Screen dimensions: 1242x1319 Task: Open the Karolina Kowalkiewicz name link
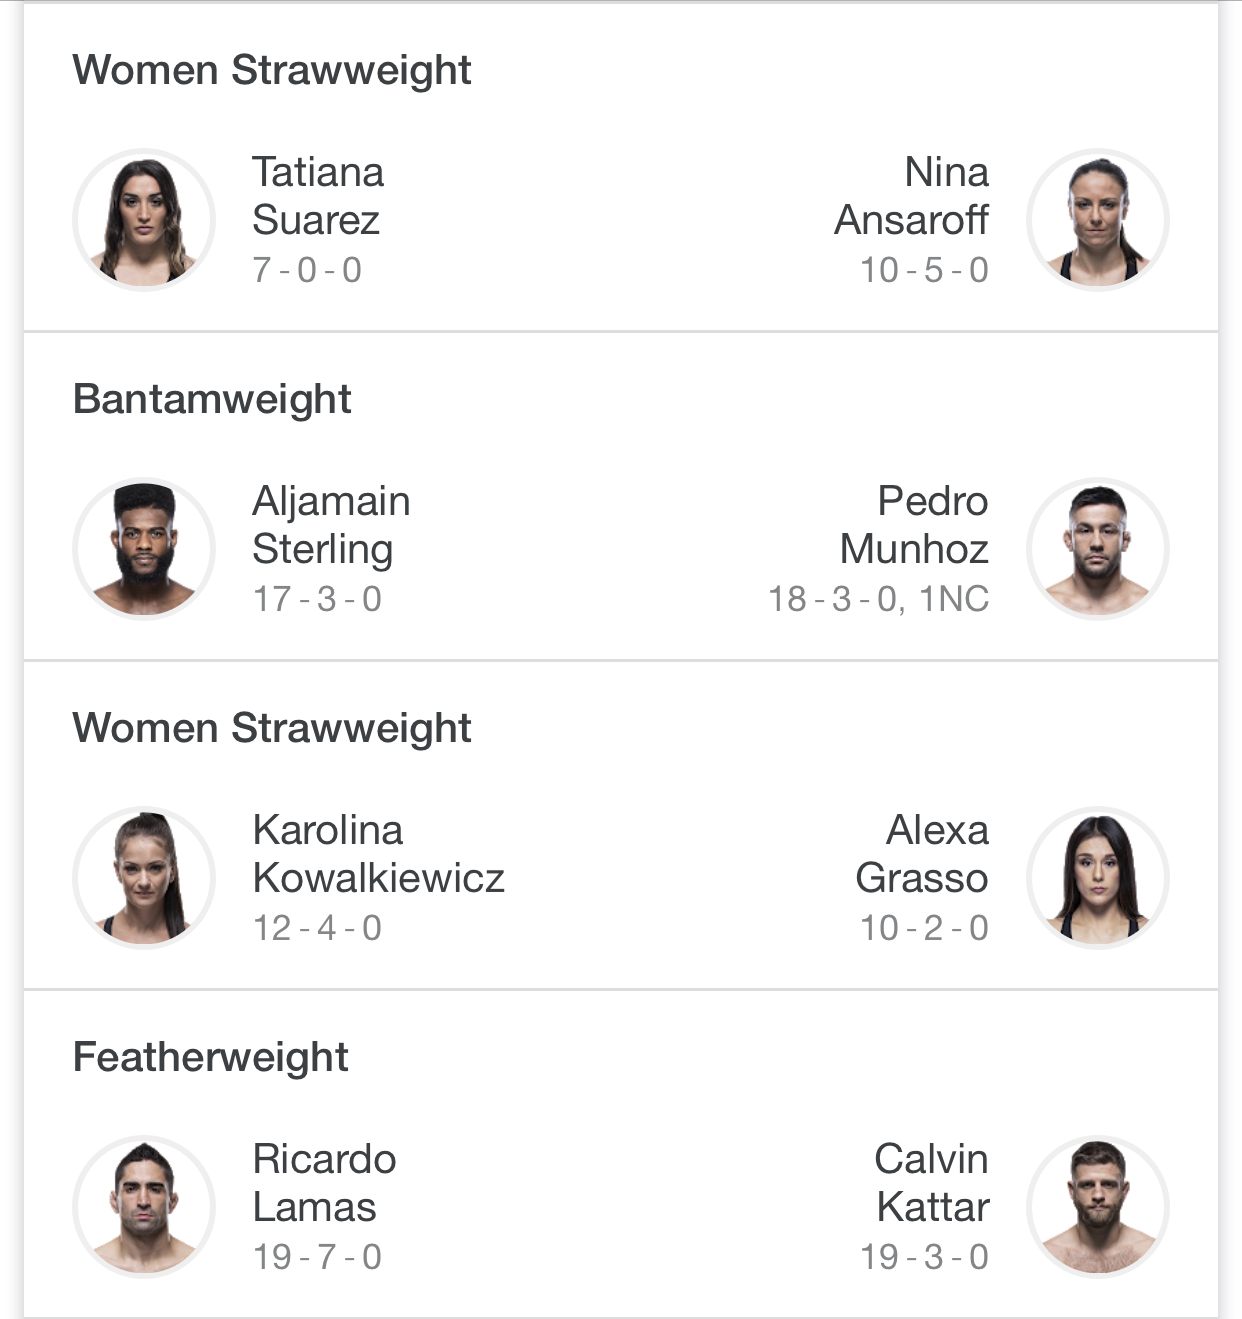click(x=378, y=854)
